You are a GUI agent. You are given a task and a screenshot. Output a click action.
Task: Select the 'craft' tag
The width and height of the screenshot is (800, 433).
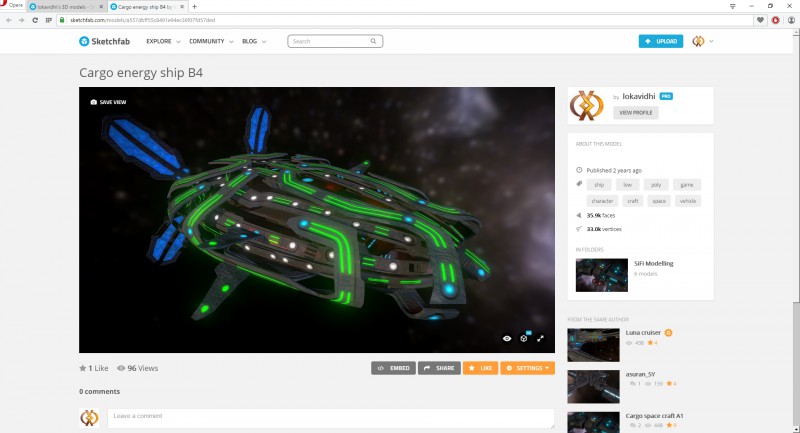pyautogui.click(x=633, y=201)
